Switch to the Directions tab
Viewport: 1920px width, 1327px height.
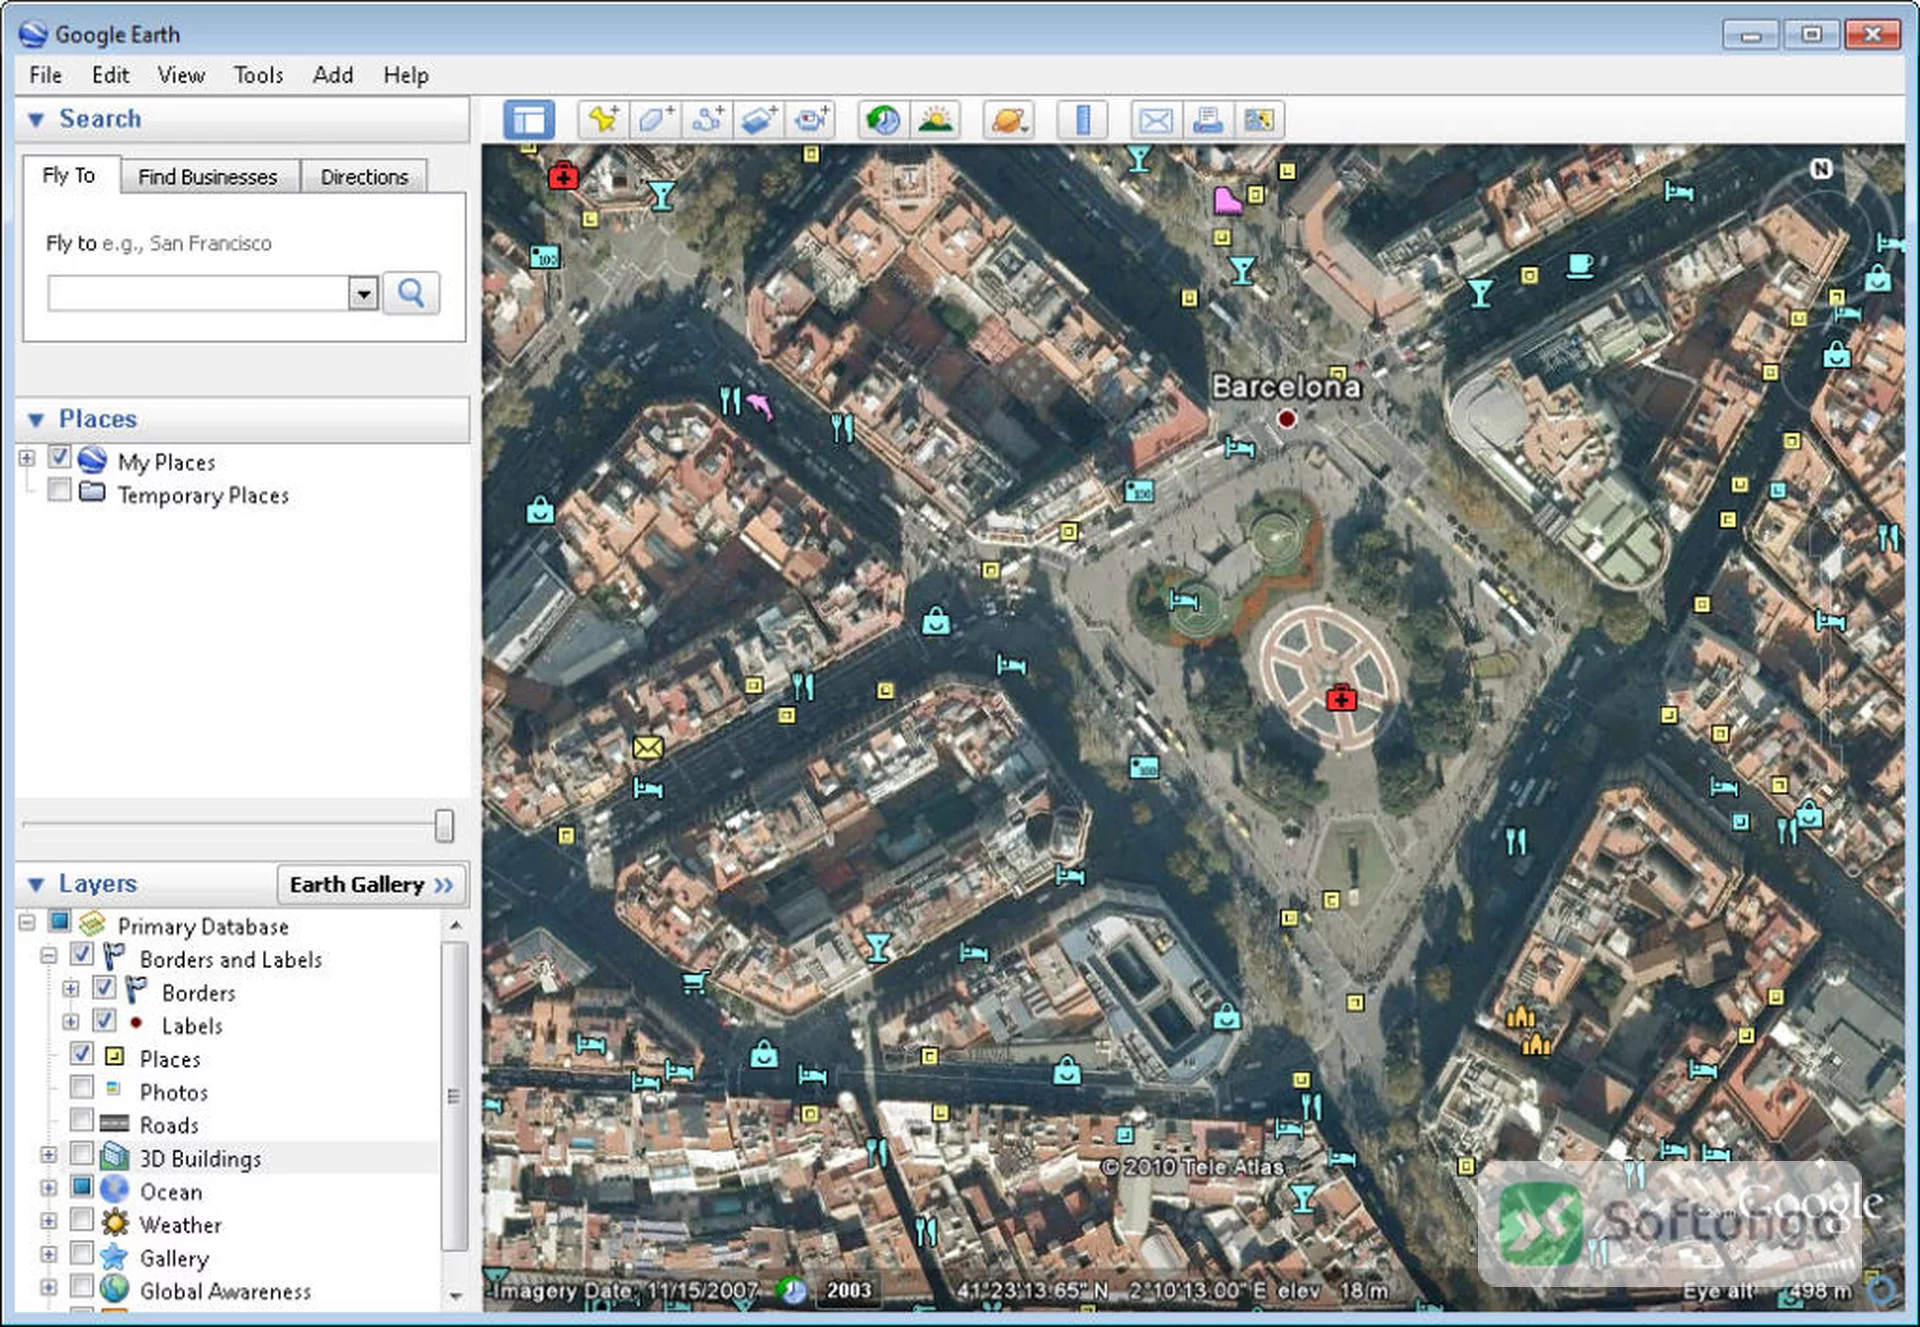click(364, 176)
